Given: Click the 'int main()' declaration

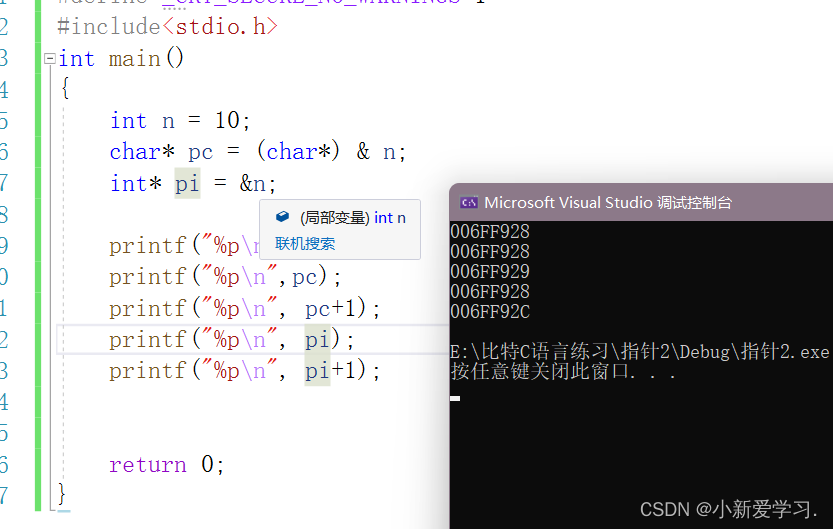Looking at the screenshot, I should point(121,58).
